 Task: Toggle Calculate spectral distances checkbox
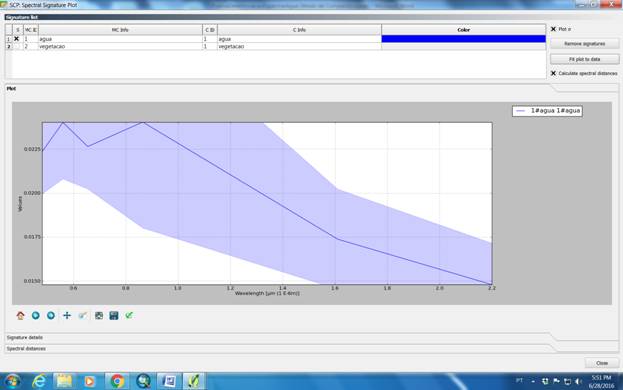[x=553, y=73]
